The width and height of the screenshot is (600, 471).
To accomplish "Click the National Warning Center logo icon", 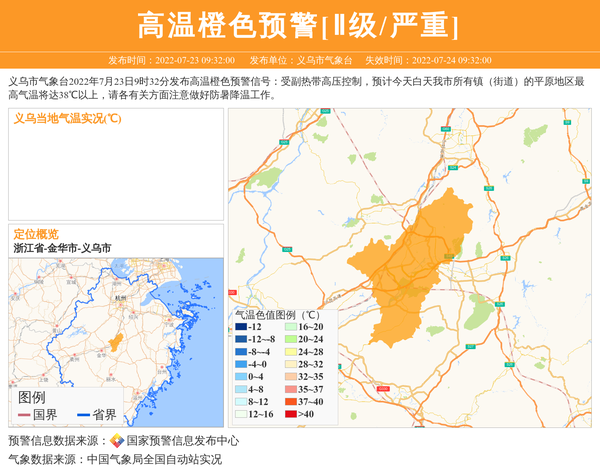I will (117, 441).
